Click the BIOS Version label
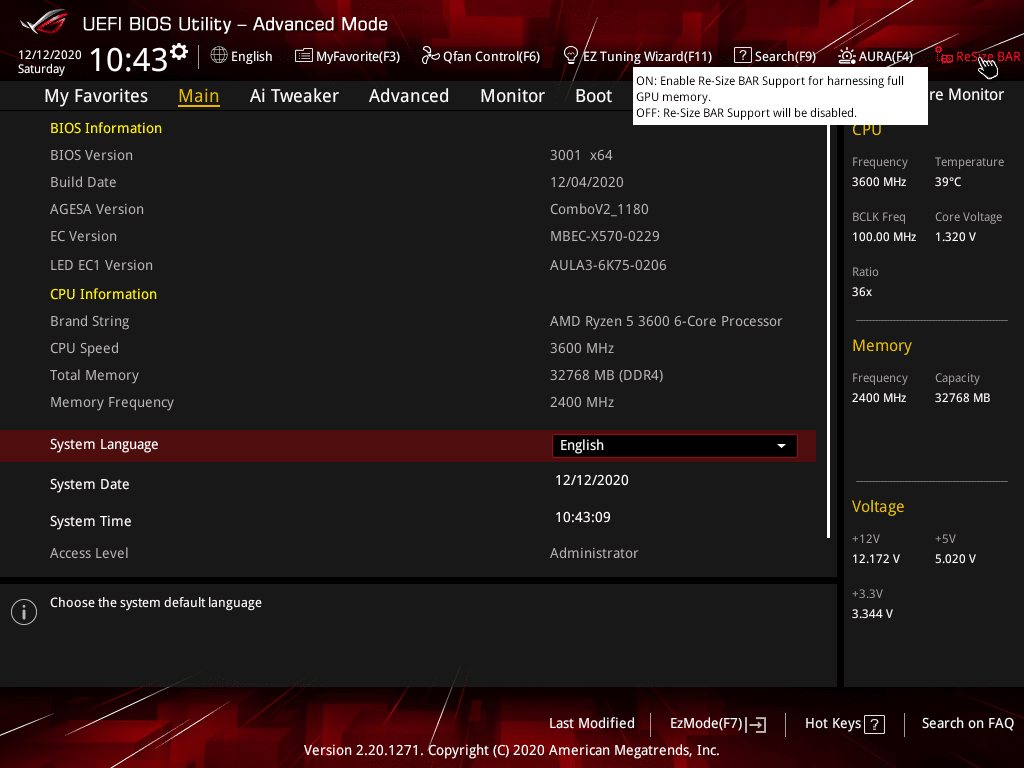The height and width of the screenshot is (768, 1024). (x=91, y=155)
